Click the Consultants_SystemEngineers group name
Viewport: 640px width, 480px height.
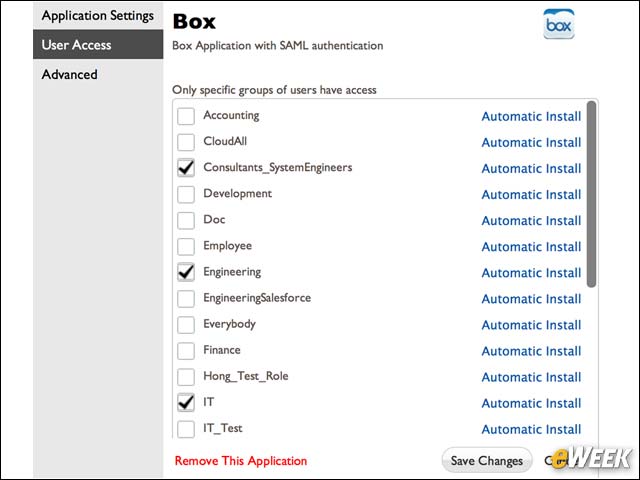click(x=278, y=168)
